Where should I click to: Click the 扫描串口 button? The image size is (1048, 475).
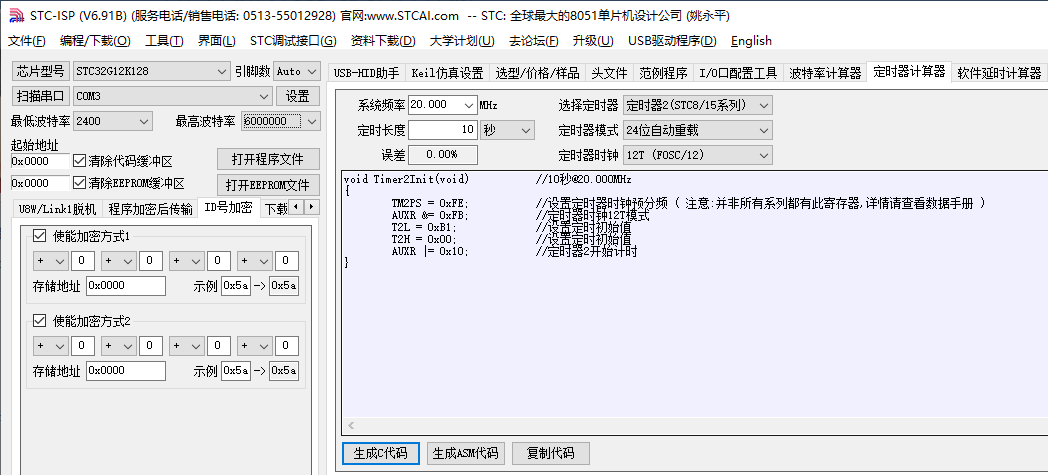(40, 96)
